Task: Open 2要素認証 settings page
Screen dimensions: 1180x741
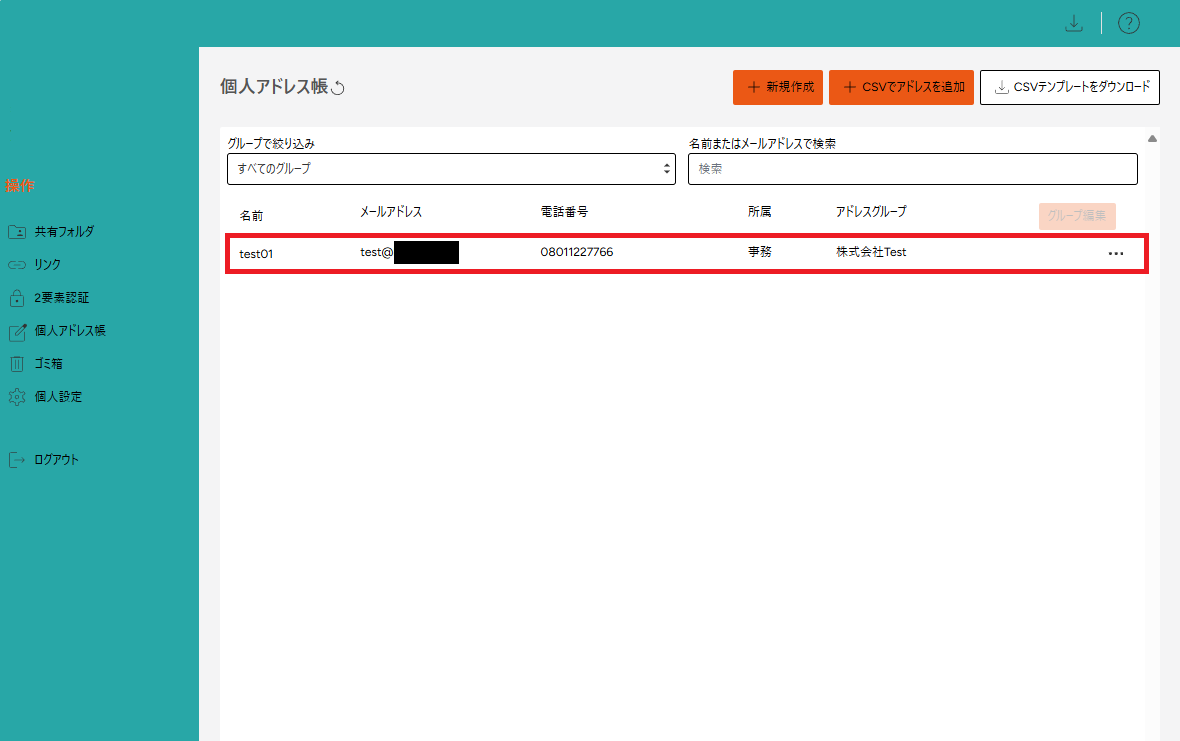Action: point(62,298)
